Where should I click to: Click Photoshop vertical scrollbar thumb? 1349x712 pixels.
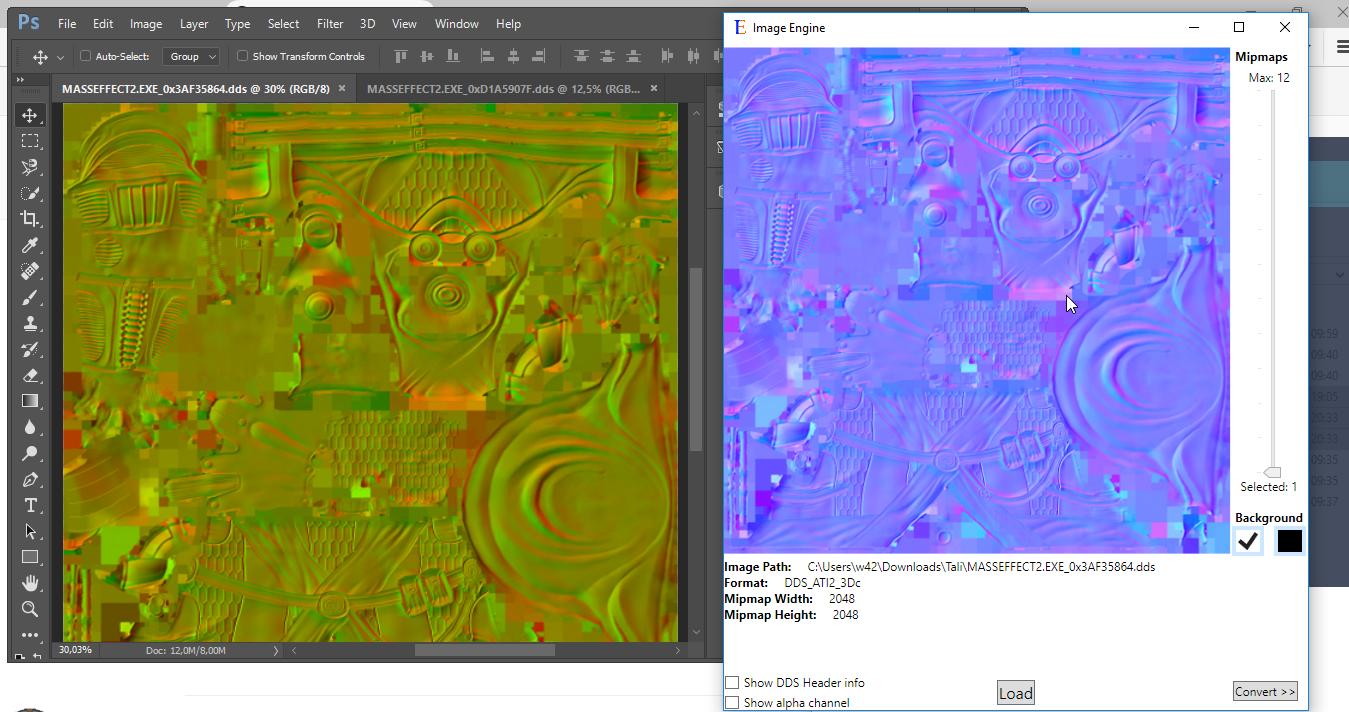tap(695, 361)
